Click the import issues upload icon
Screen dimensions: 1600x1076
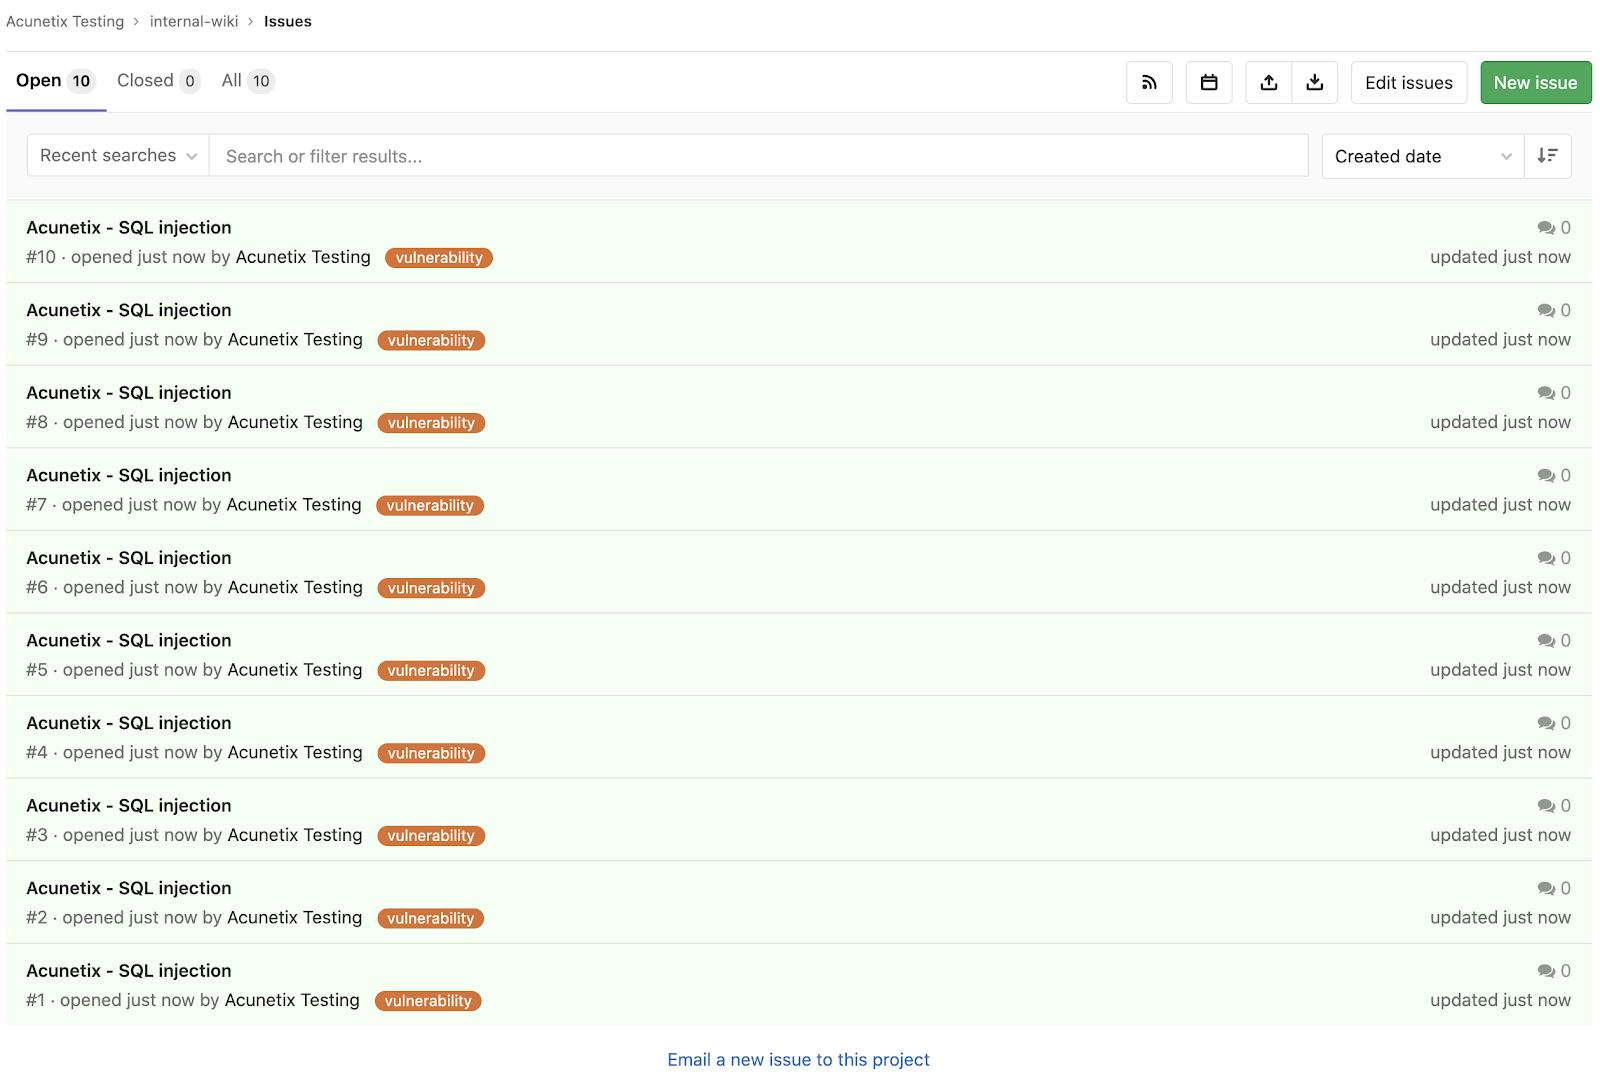click(x=1269, y=83)
